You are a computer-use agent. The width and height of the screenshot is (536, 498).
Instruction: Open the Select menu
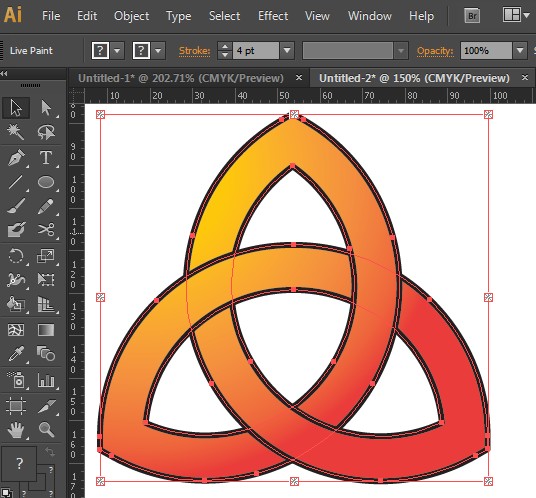pos(225,16)
